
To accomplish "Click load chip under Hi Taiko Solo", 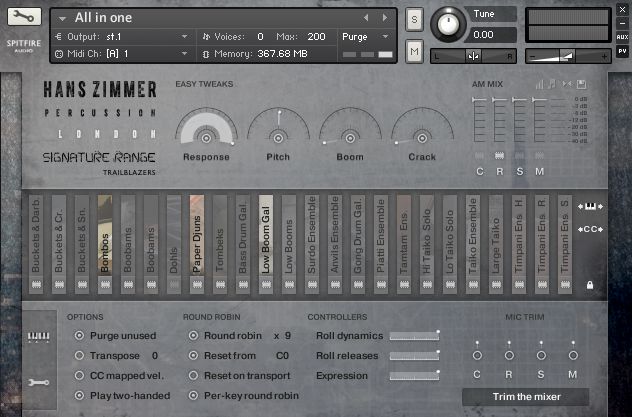I will click(x=427, y=284).
